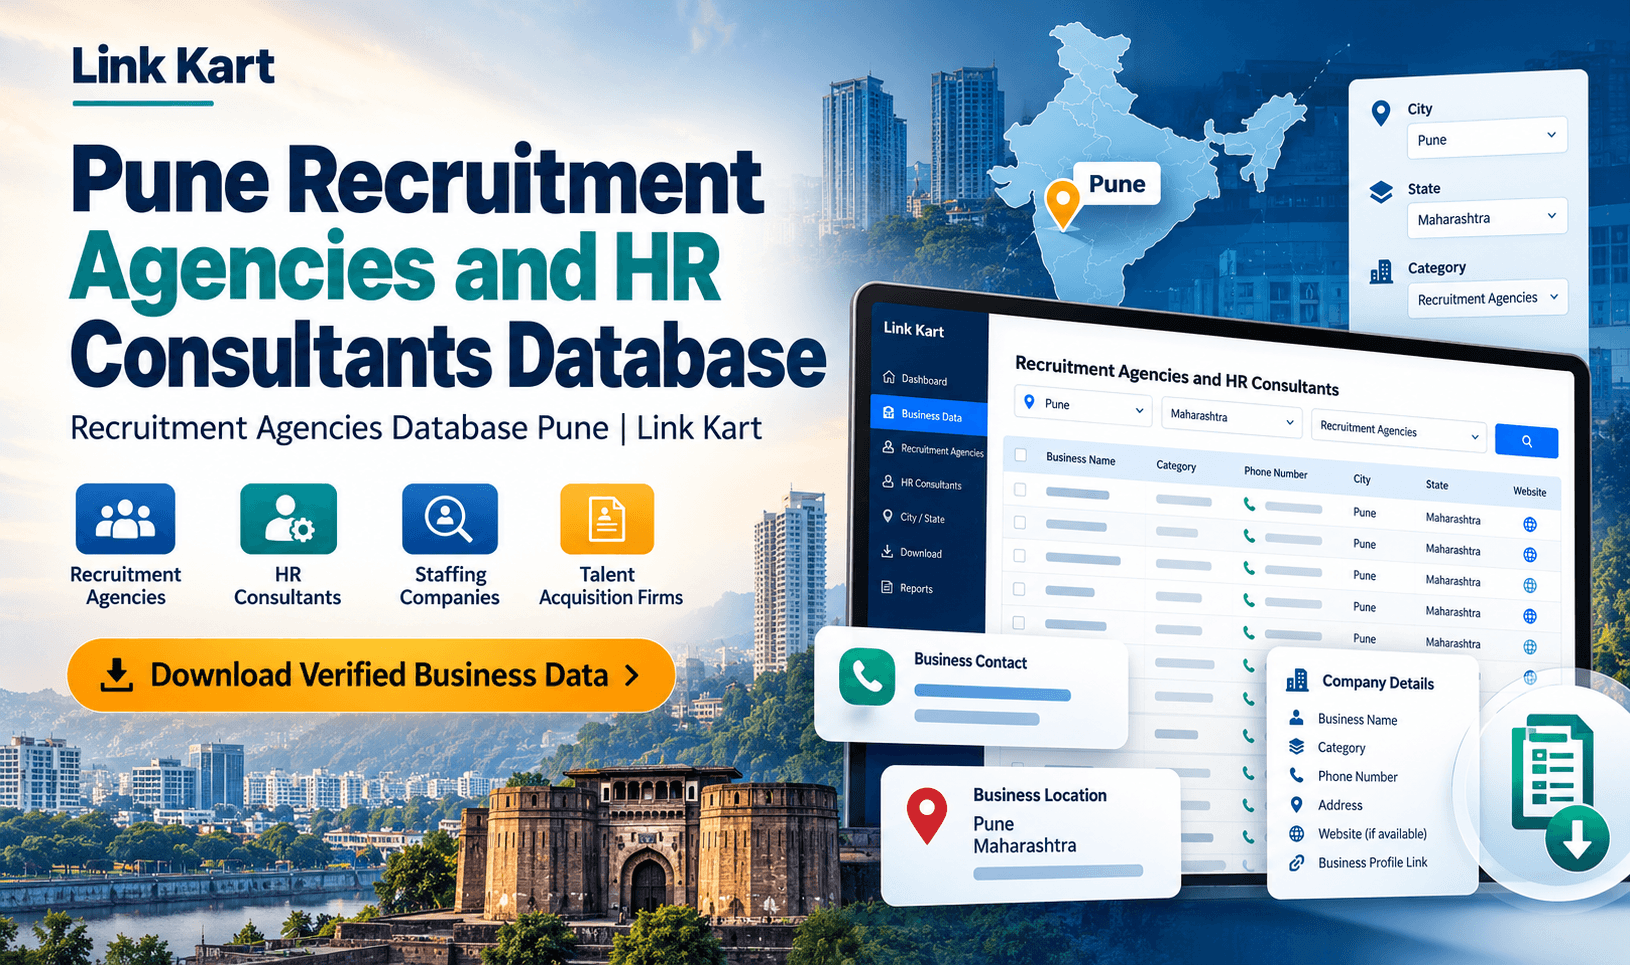Select Business Data in the tablet sidebar
The width and height of the screenshot is (1630, 965).
(x=929, y=414)
